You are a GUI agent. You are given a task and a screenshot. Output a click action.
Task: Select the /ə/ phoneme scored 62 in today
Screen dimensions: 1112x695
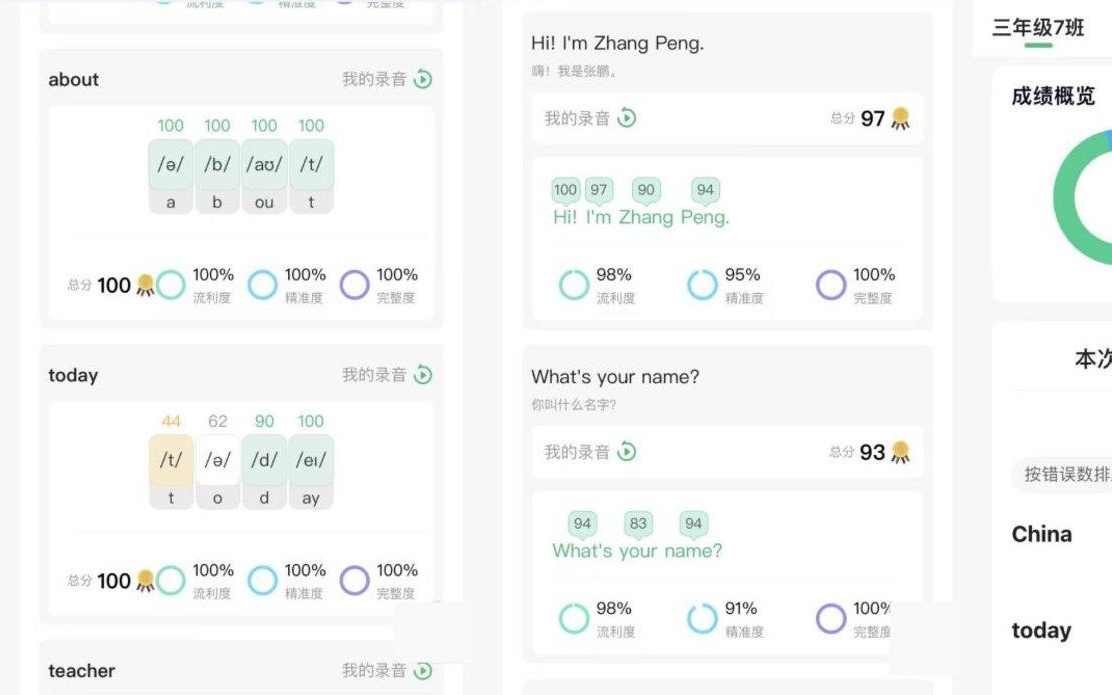[x=218, y=460]
